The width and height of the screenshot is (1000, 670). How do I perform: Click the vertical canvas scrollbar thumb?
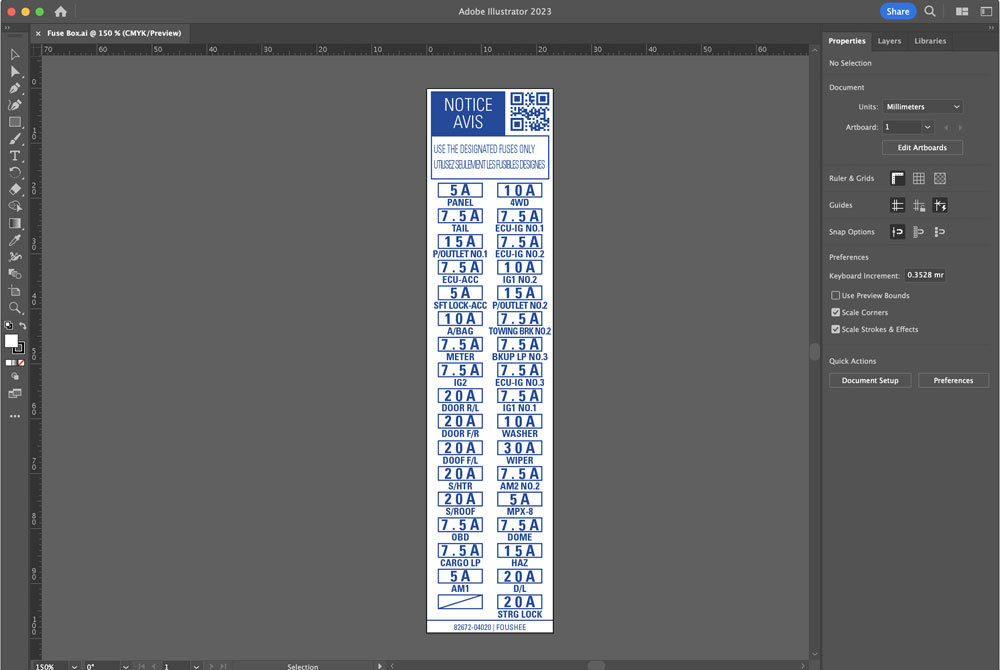click(x=814, y=352)
